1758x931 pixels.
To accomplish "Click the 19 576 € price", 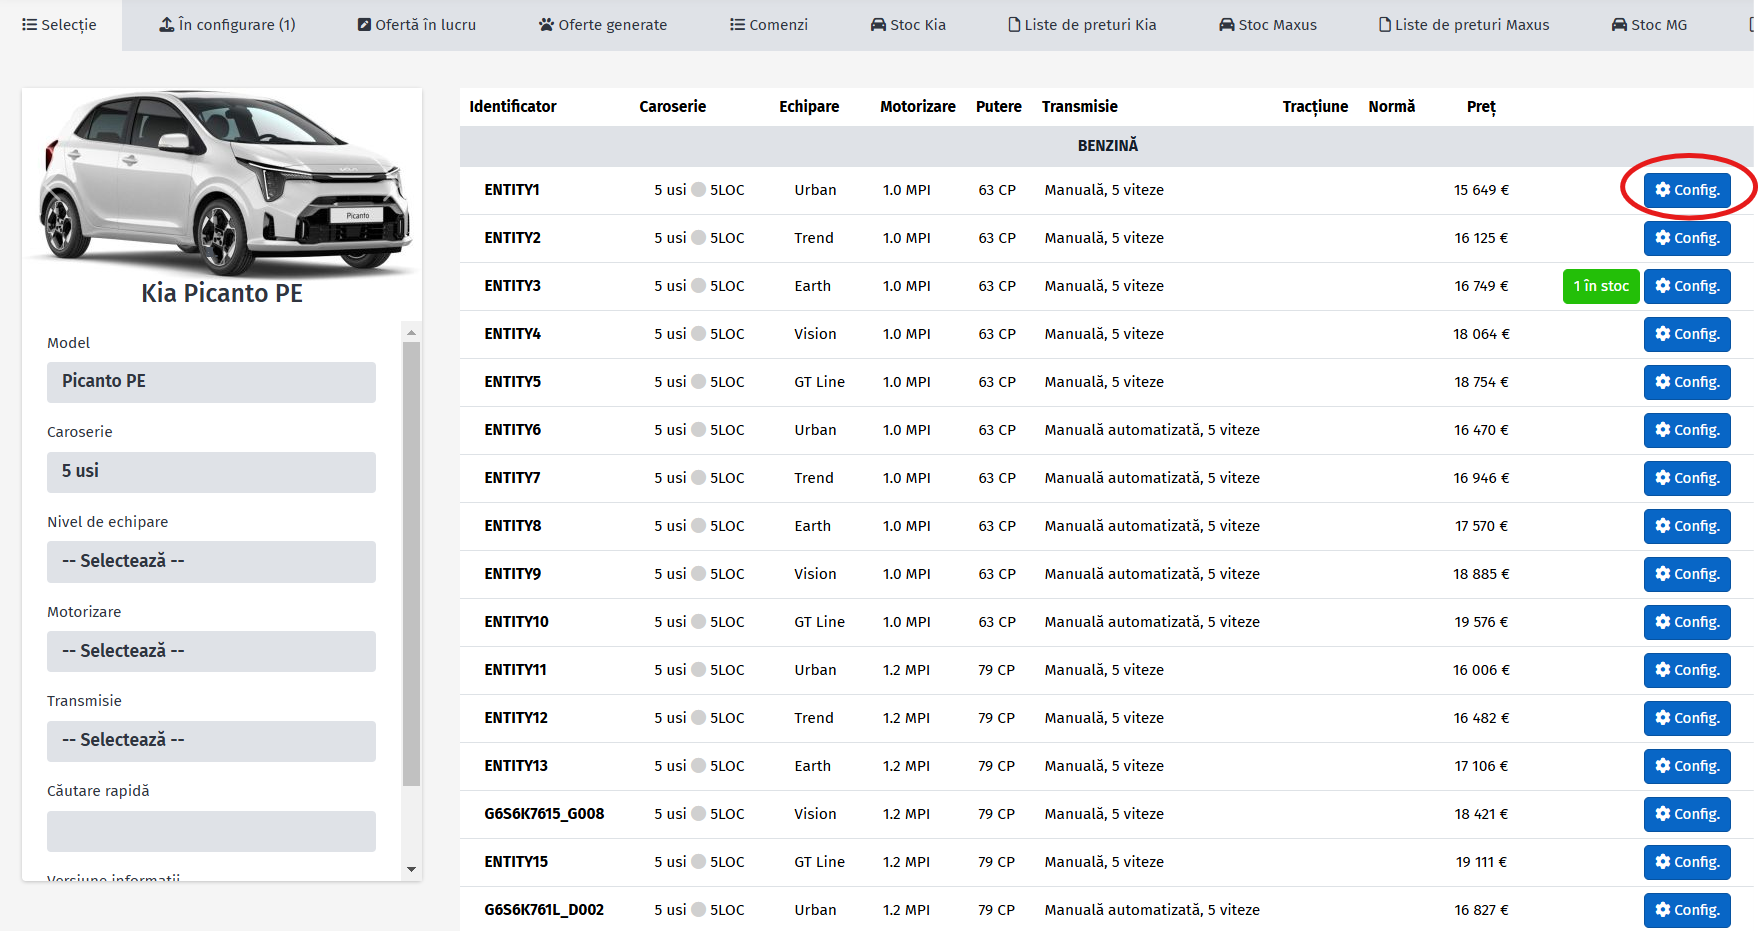I will click(1481, 622).
